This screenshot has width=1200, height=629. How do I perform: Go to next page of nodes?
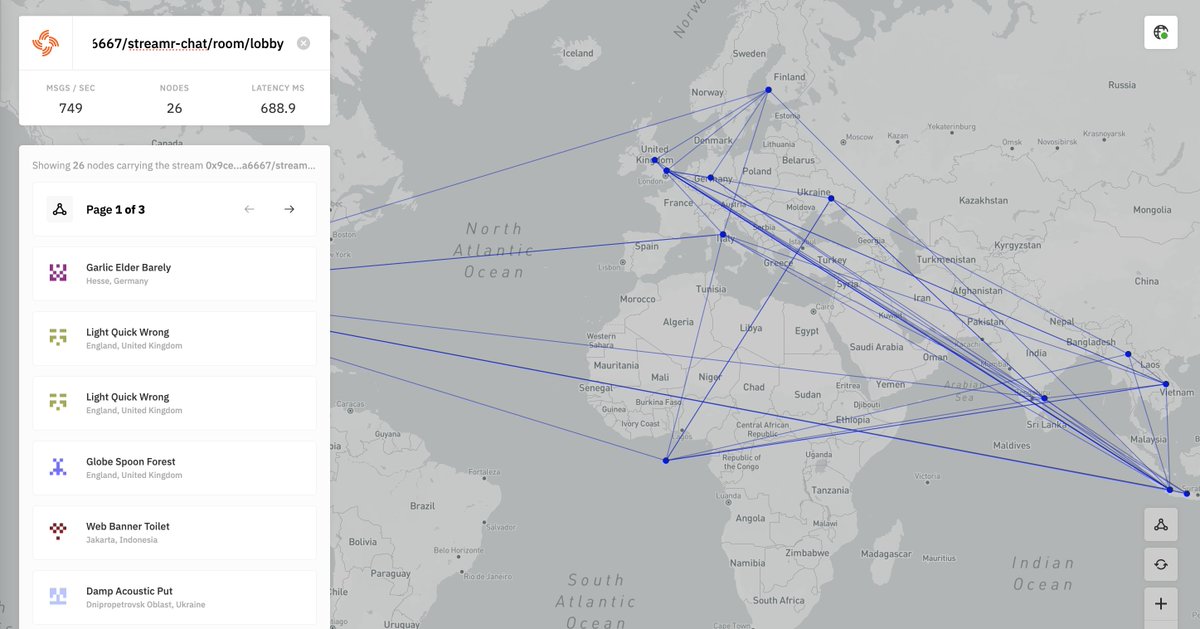coord(289,209)
